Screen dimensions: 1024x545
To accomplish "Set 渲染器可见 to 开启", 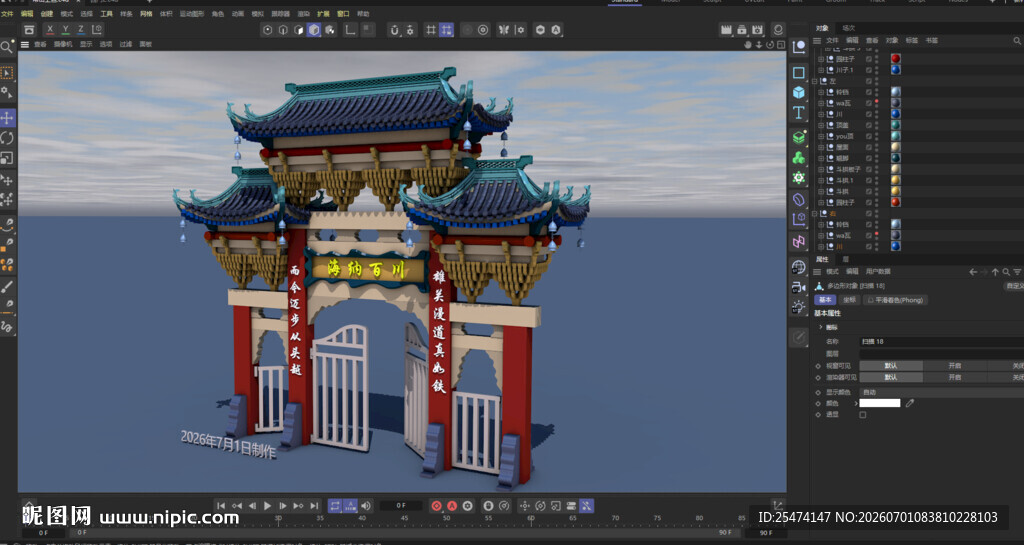I will click(x=955, y=377).
